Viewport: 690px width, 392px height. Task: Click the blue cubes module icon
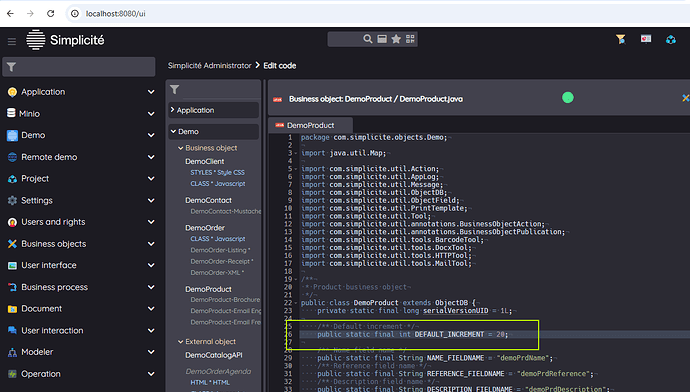[671, 40]
